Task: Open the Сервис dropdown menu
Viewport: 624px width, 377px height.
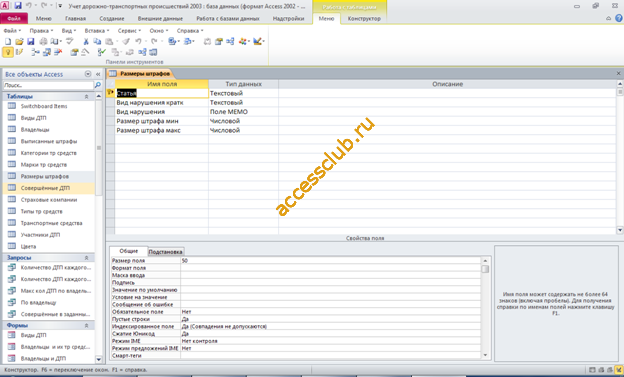Action: point(129,31)
